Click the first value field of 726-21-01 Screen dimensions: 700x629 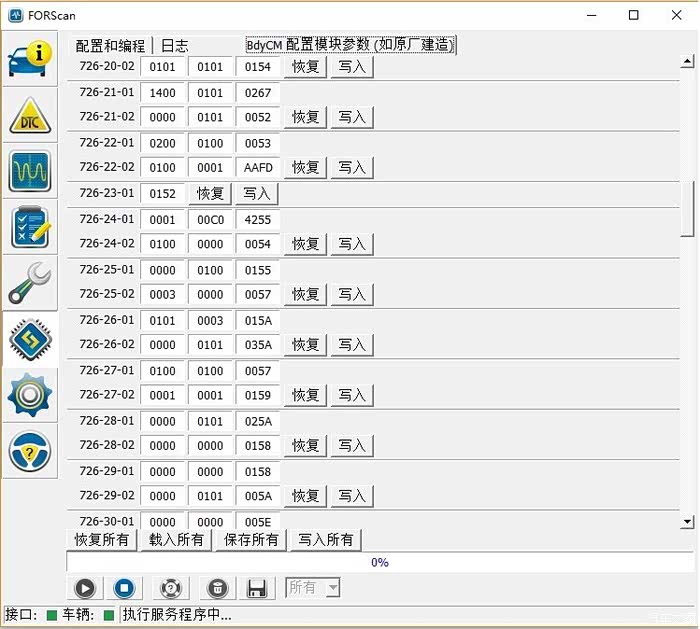(x=162, y=93)
